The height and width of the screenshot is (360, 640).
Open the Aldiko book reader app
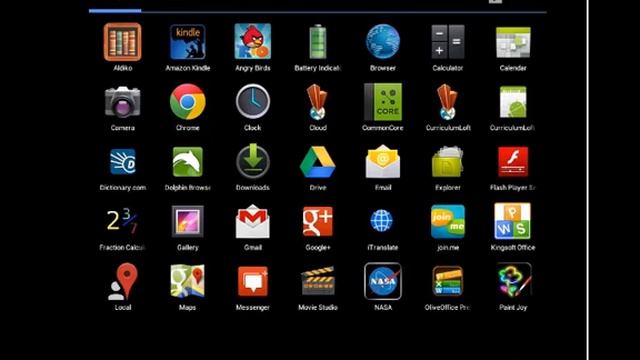coord(122,42)
